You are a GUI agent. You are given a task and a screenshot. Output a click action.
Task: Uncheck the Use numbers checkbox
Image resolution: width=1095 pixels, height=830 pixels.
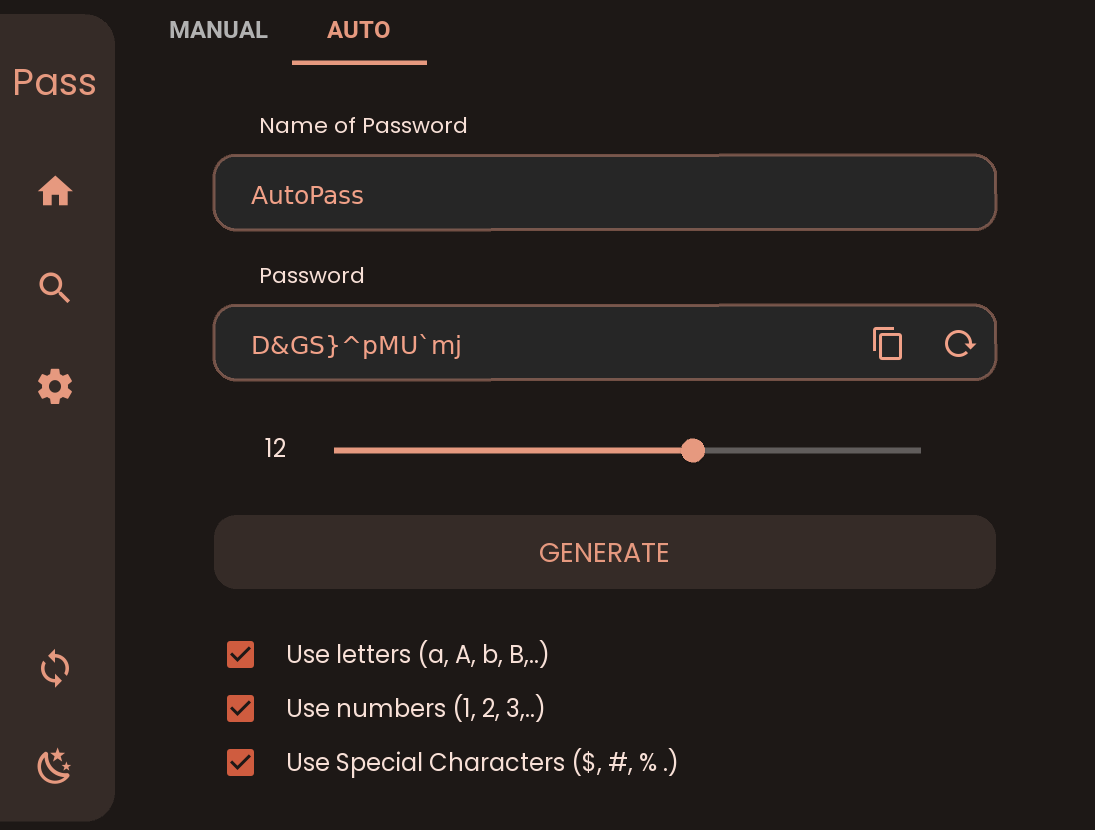pos(240,709)
